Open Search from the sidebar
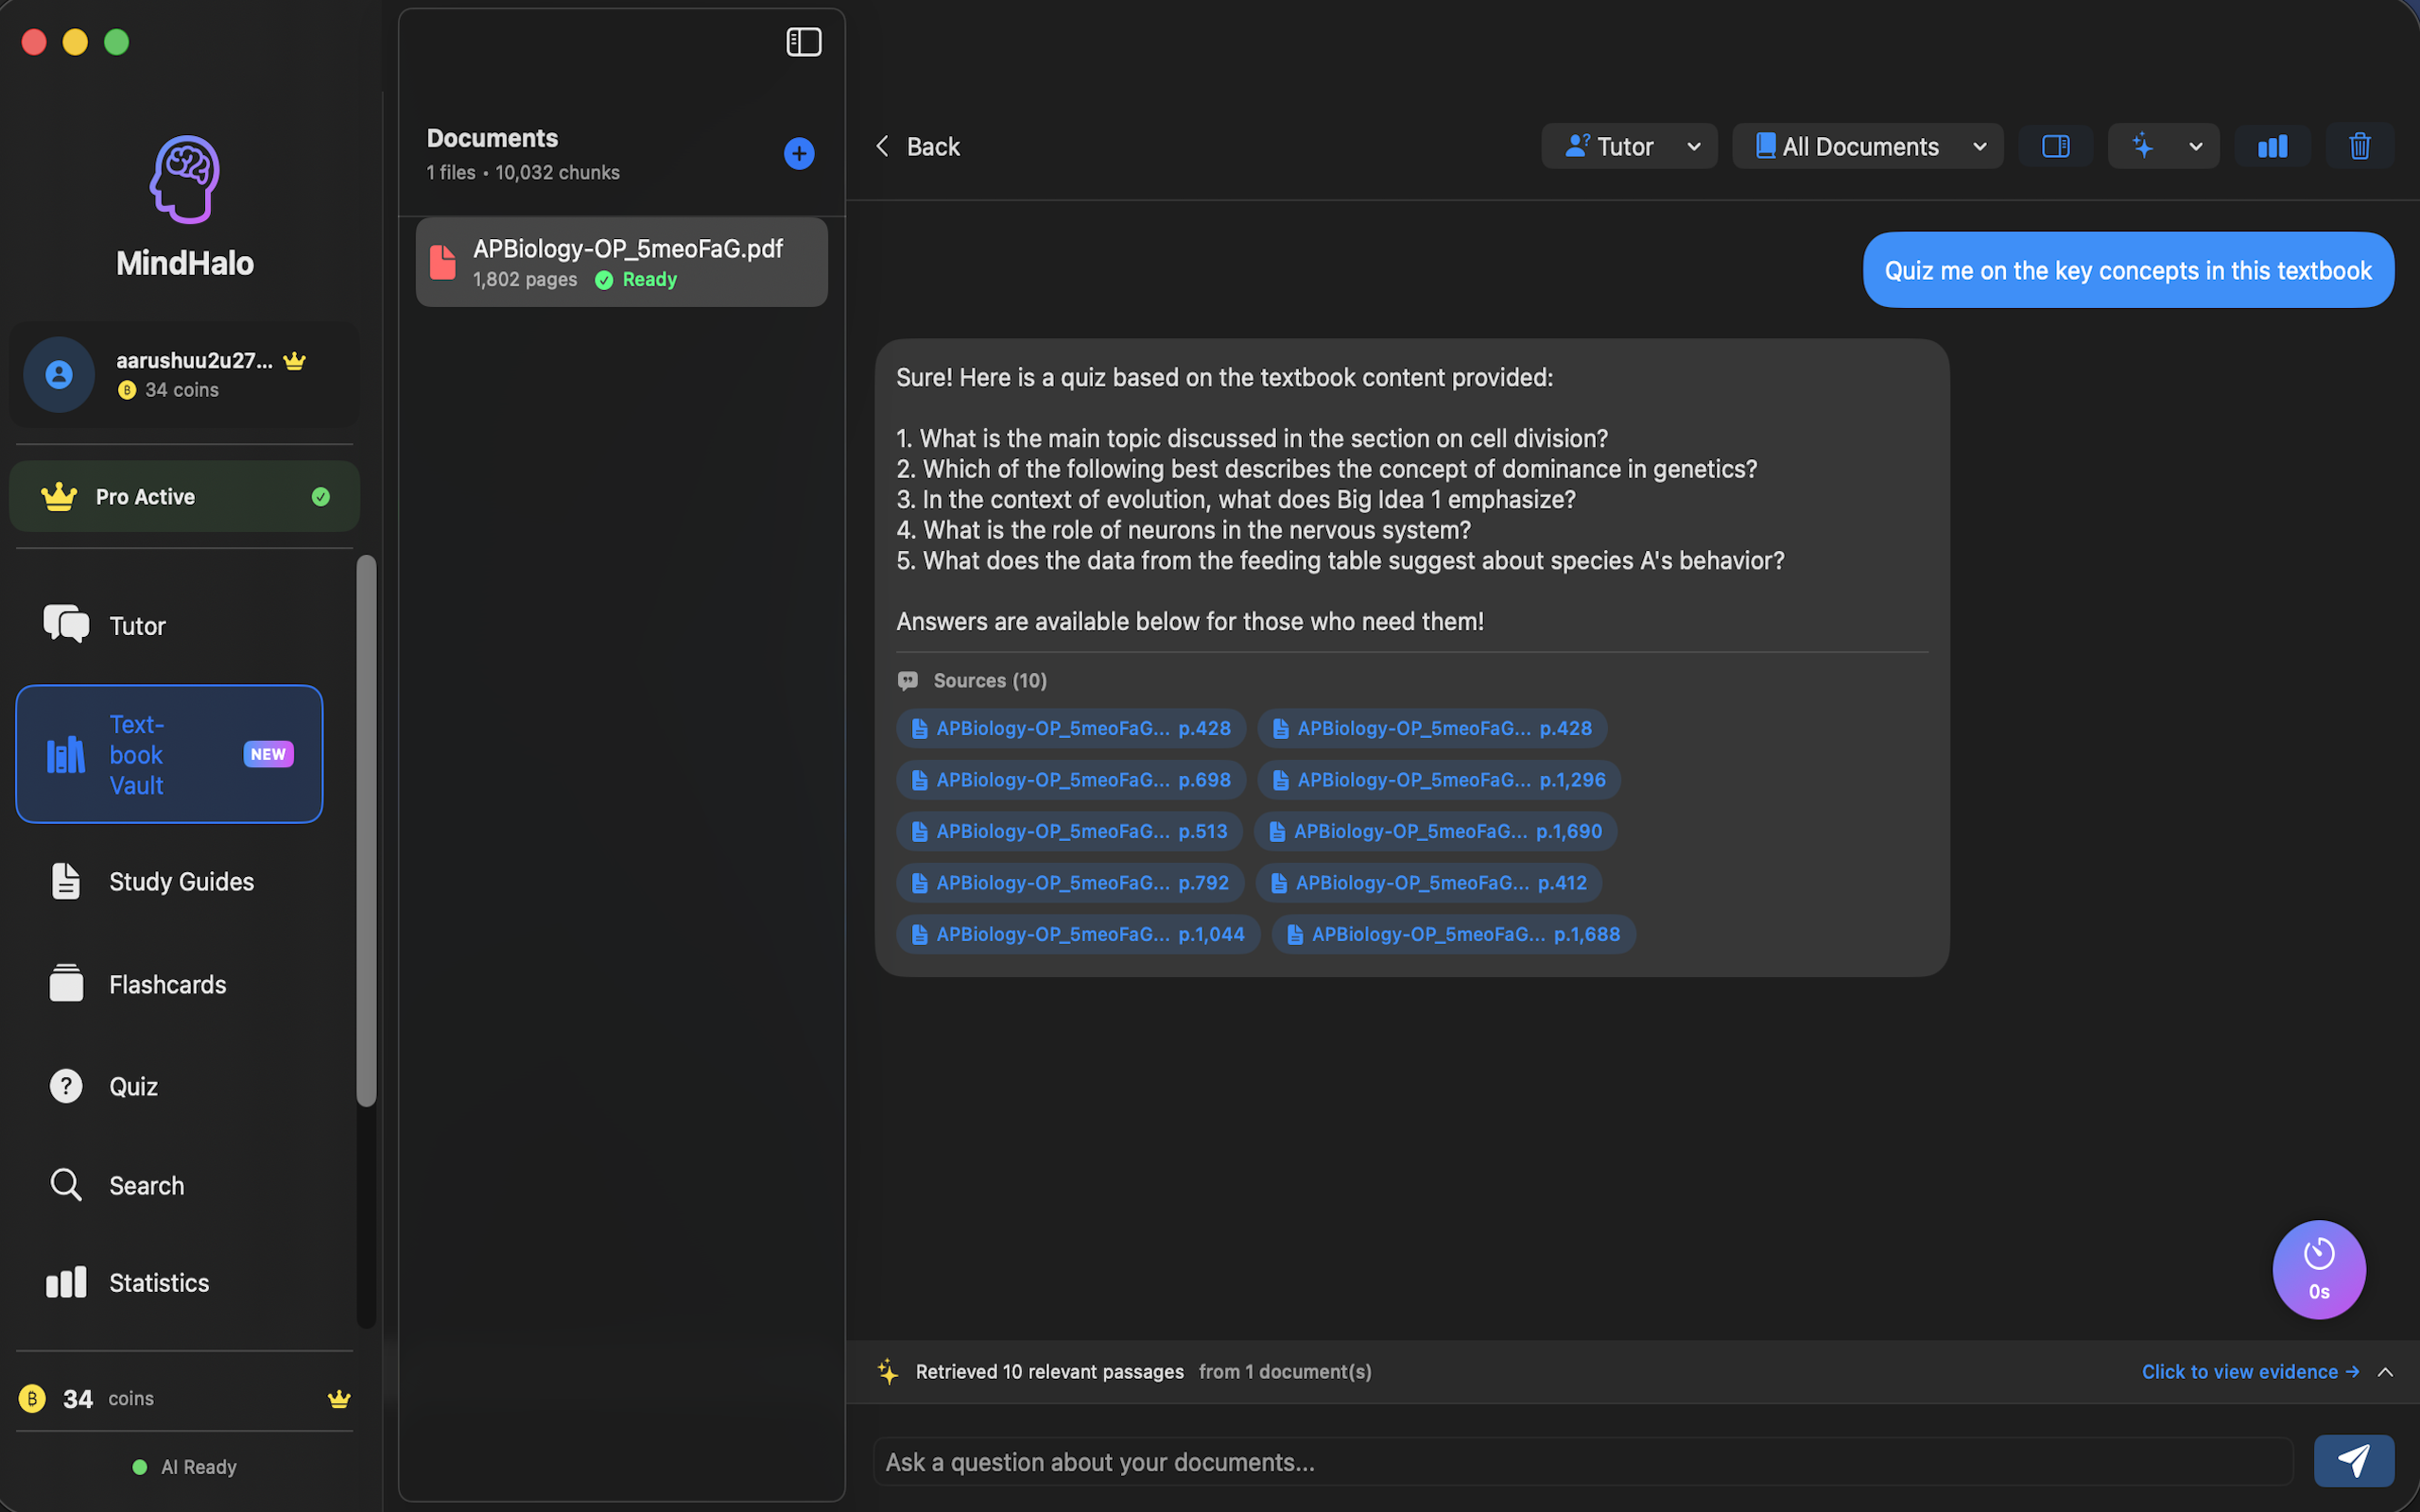 coord(146,1185)
